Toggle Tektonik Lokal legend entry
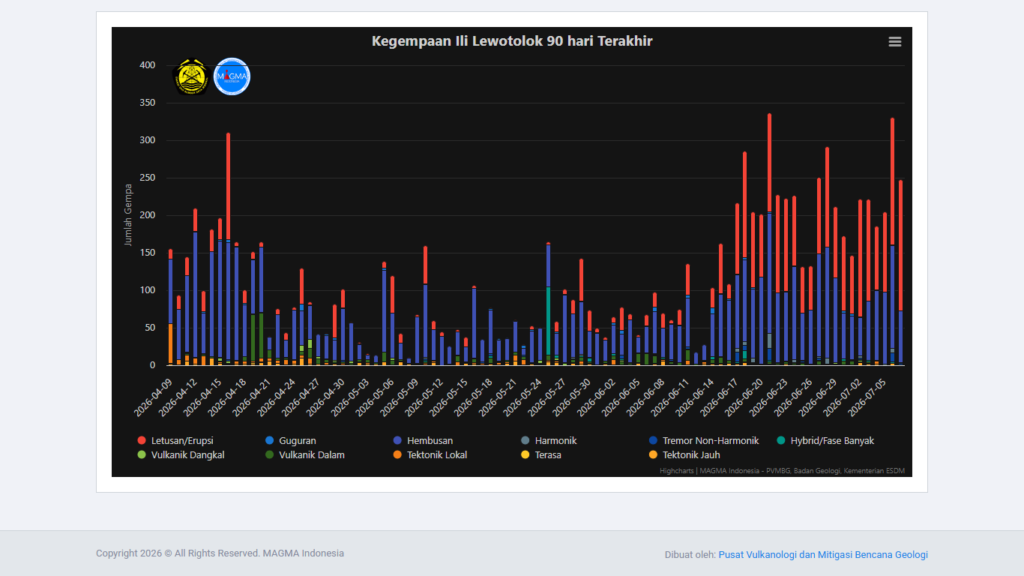 430,455
